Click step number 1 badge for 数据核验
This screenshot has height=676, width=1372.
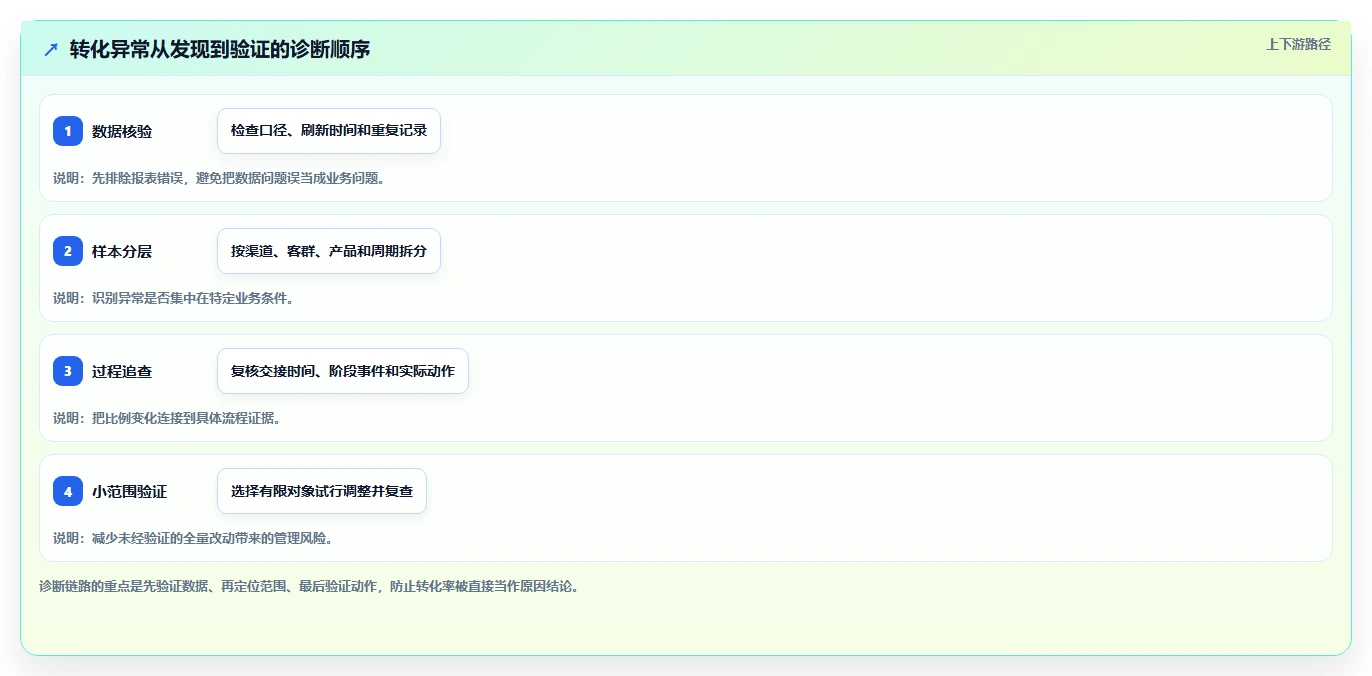pyautogui.click(x=68, y=131)
